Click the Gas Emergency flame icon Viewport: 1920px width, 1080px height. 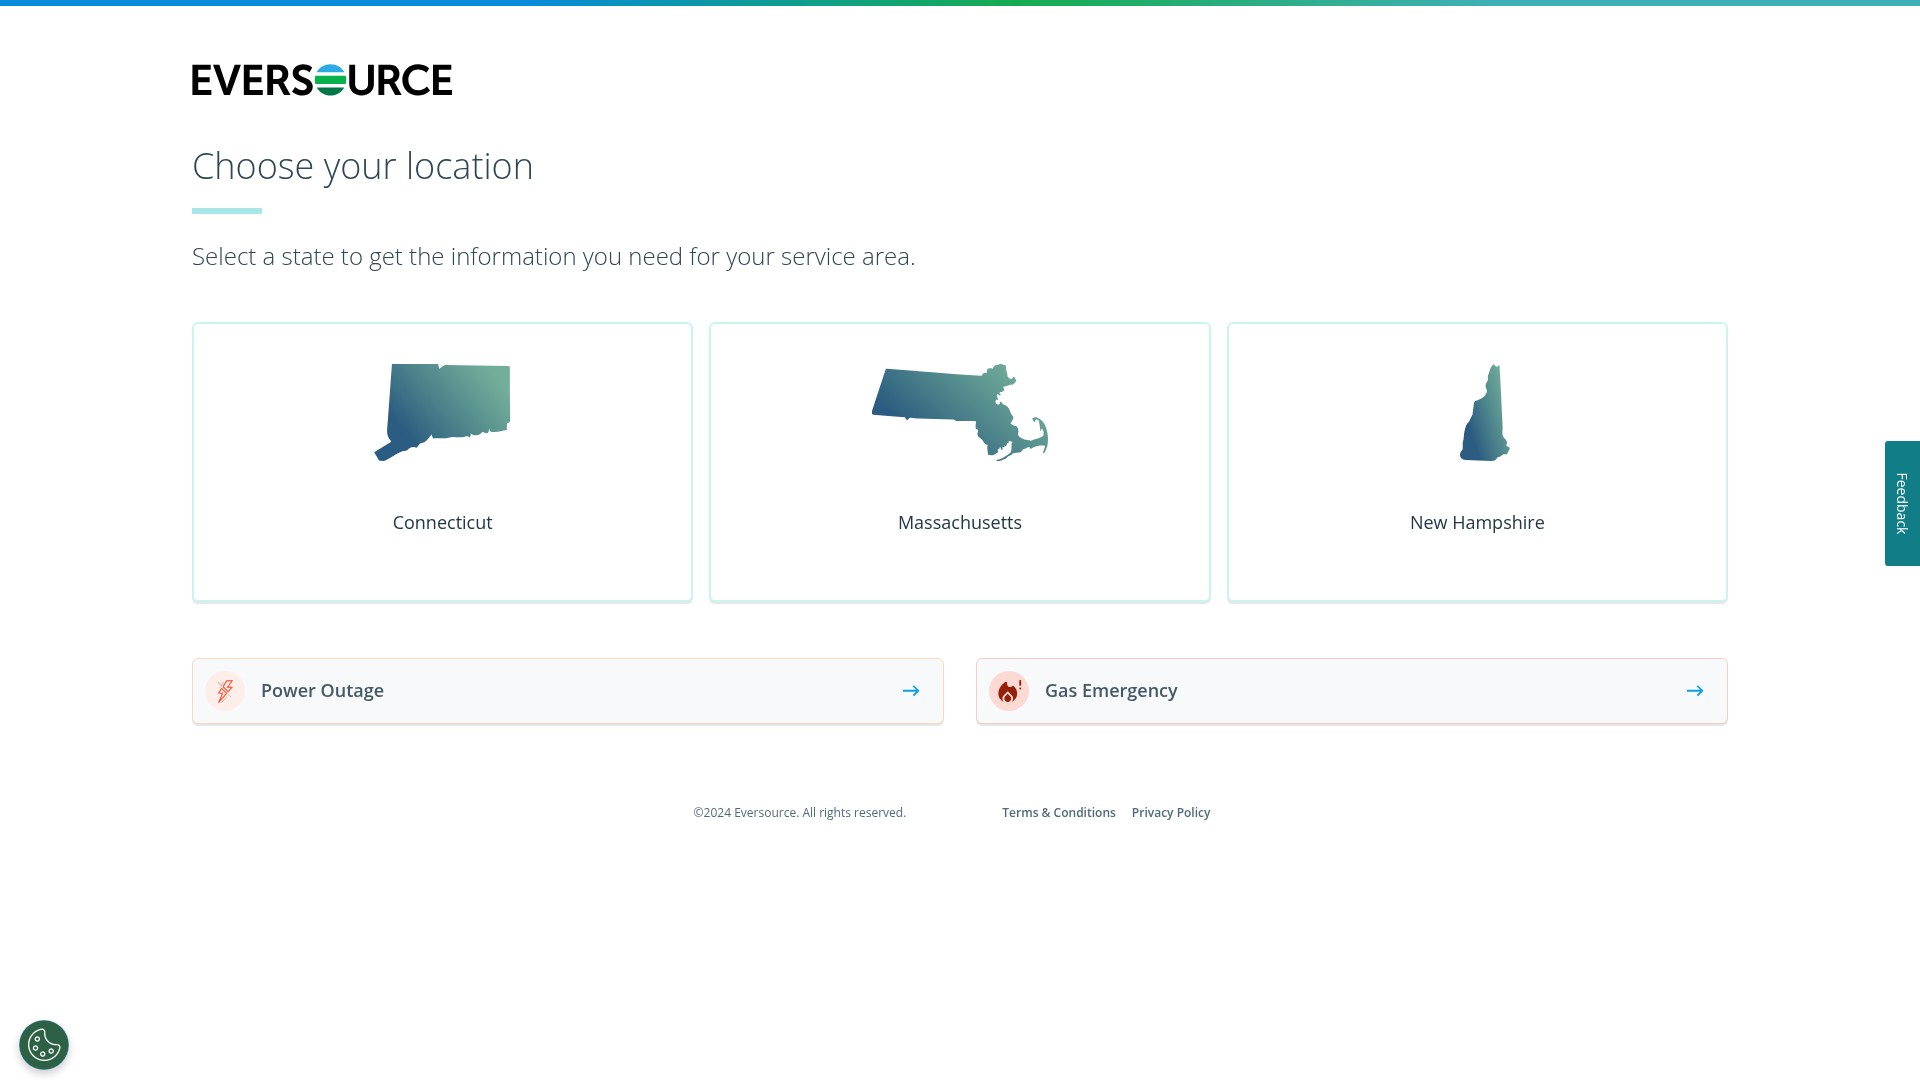pos(1009,691)
